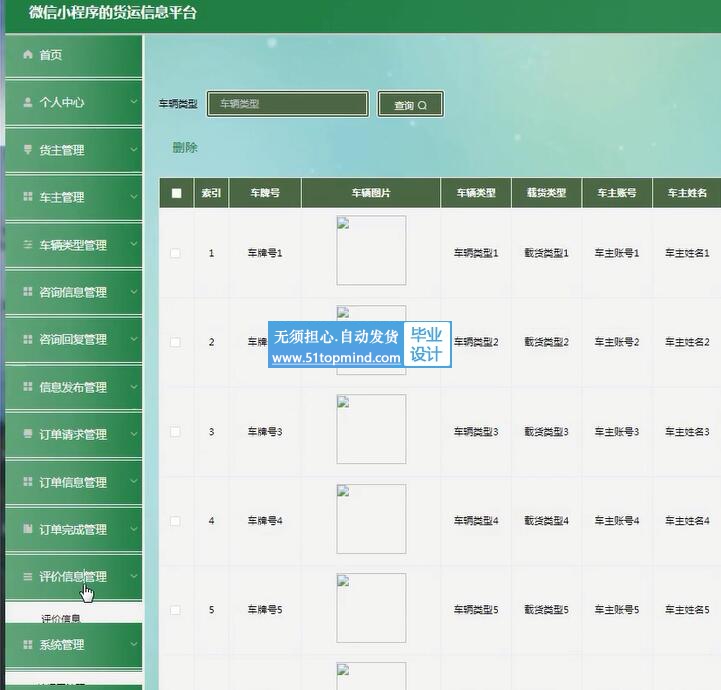Open the 订单完成管理 menu
Image resolution: width=721 pixels, height=690 pixels.
coord(74,529)
